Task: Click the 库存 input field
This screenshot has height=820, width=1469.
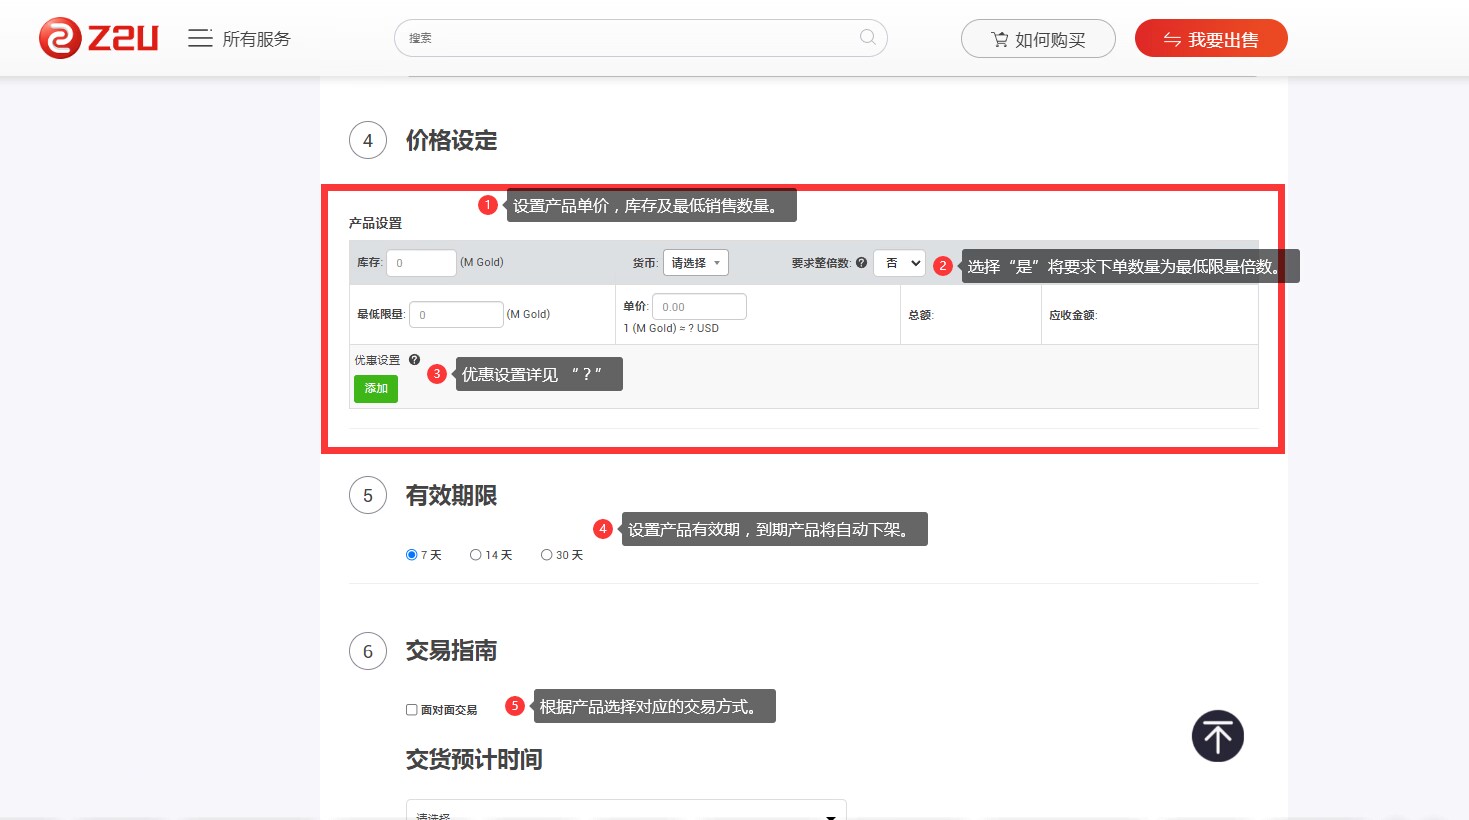Action: tap(421, 263)
